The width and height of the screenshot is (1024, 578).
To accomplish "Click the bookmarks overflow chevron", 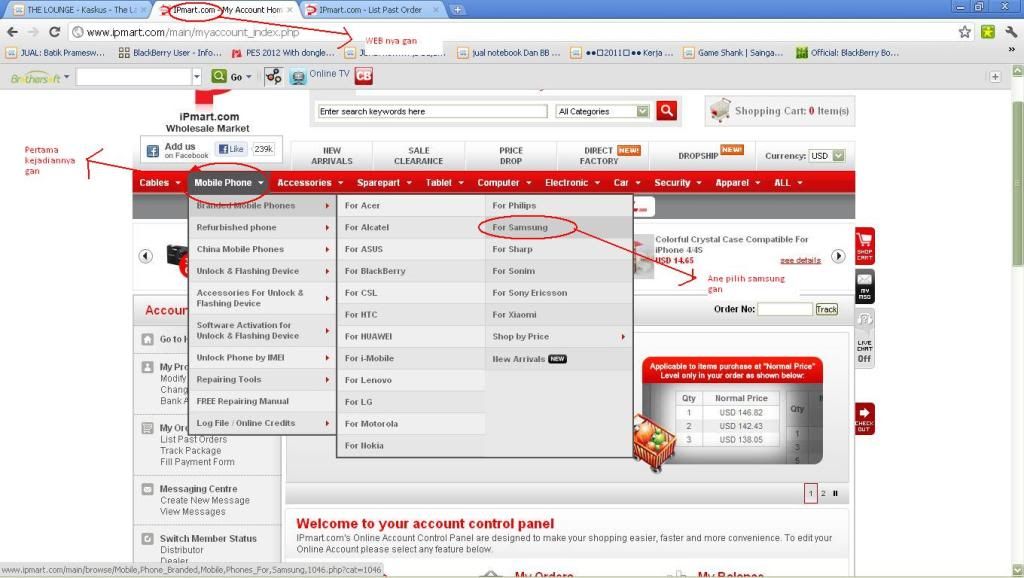I will [x=1012, y=49].
